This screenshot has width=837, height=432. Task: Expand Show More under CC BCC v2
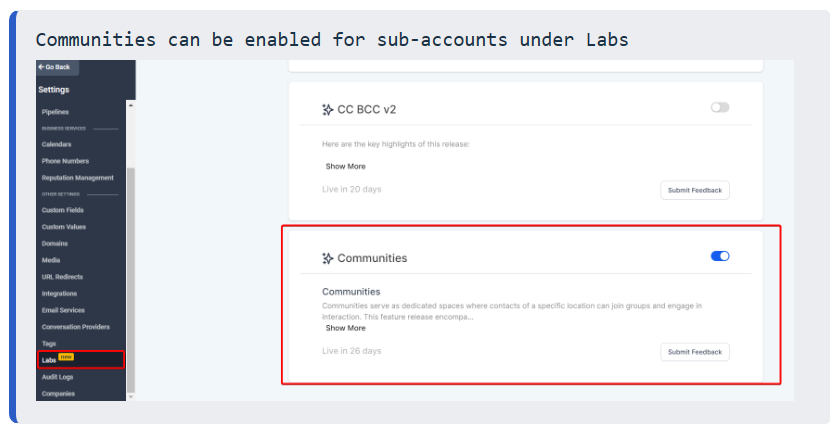(346, 167)
